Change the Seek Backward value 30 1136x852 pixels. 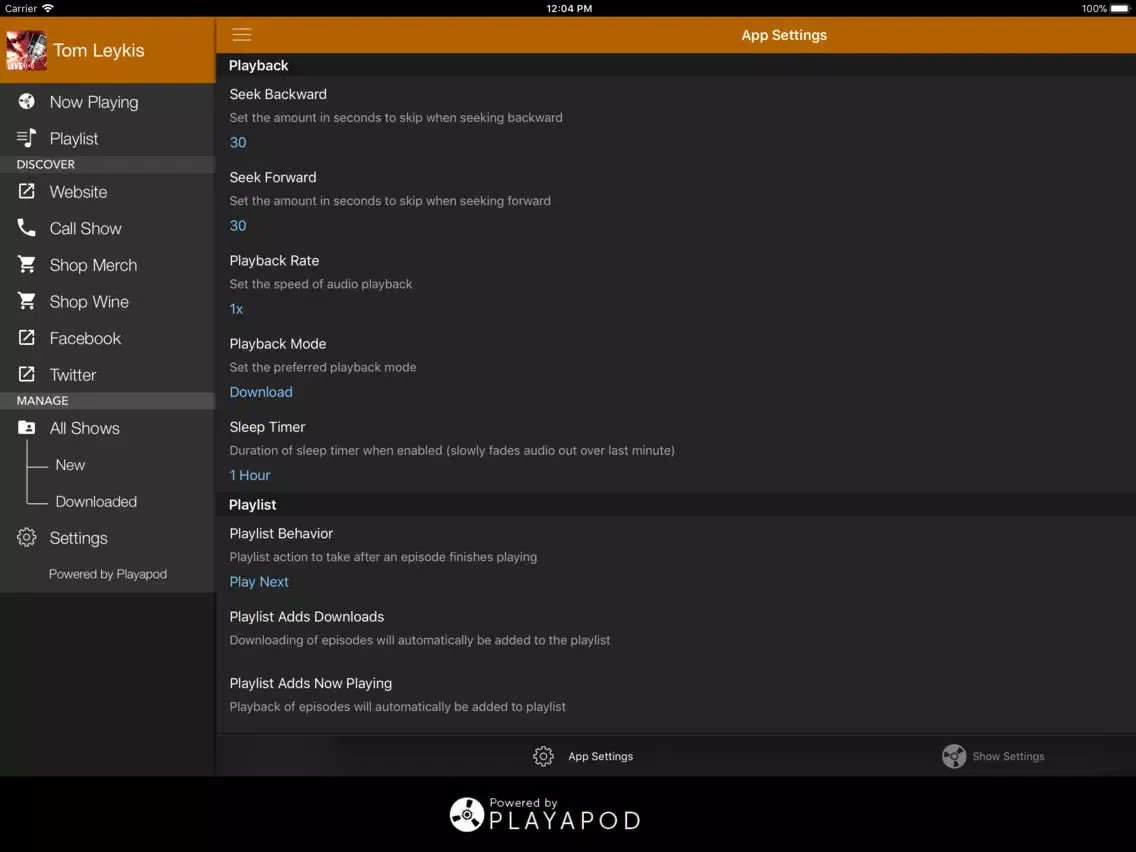click(x=238, y=142)
